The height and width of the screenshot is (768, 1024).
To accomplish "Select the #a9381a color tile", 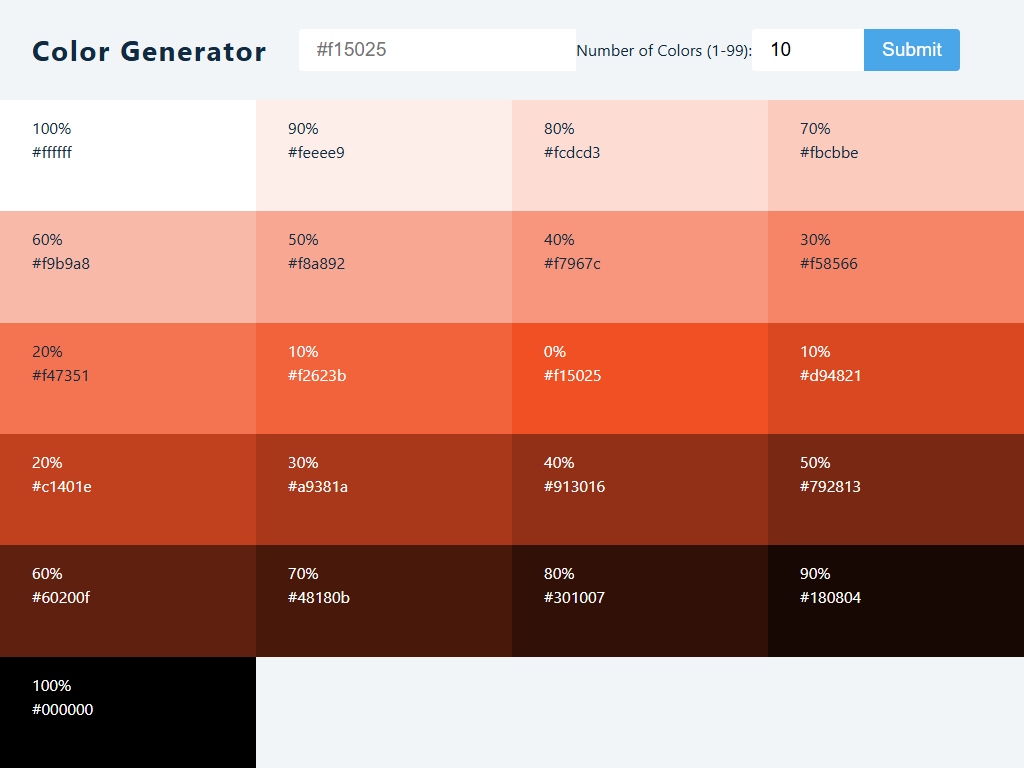I will (x=384, y=489).
